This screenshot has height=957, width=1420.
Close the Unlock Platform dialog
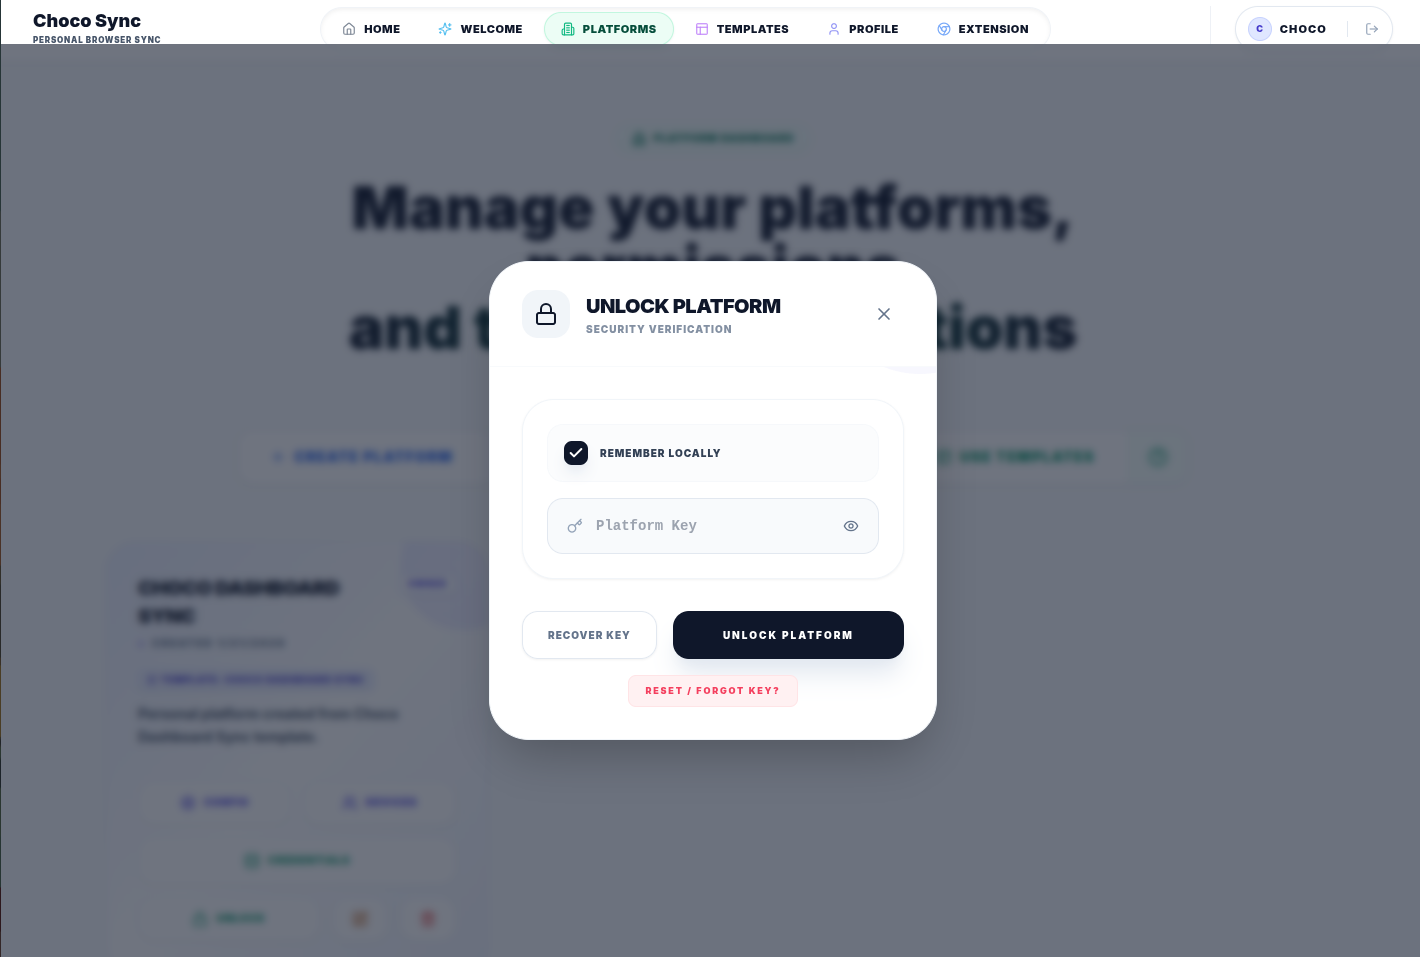tap(884, 314)
